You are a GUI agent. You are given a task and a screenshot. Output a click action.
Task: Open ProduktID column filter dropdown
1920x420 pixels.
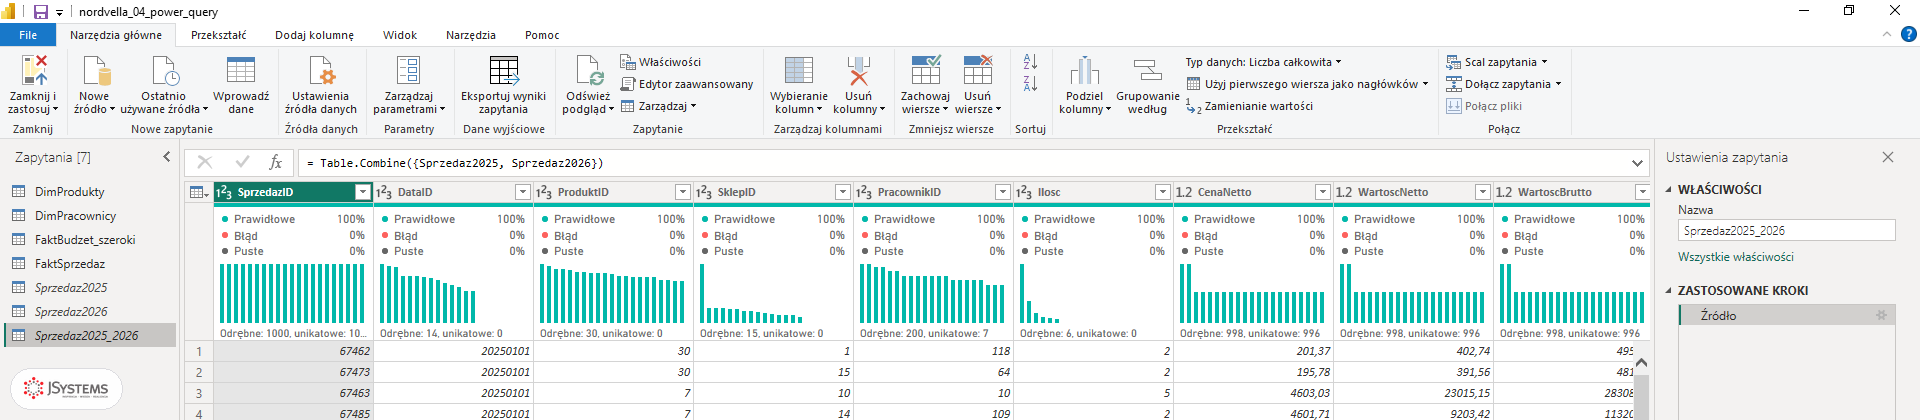pyautogui.click(x=682, y=192)
